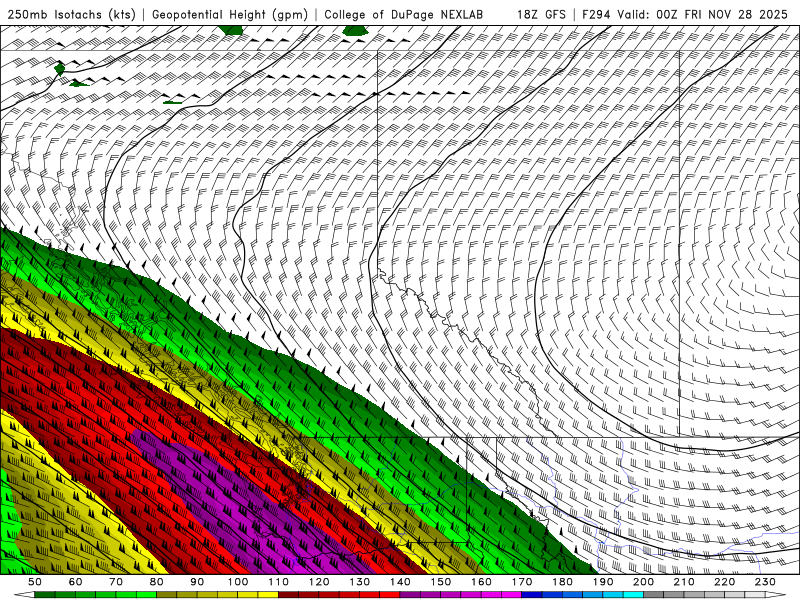Select the 100 legend label
Viewport: 800px width, 600px height.
(238, 582)
